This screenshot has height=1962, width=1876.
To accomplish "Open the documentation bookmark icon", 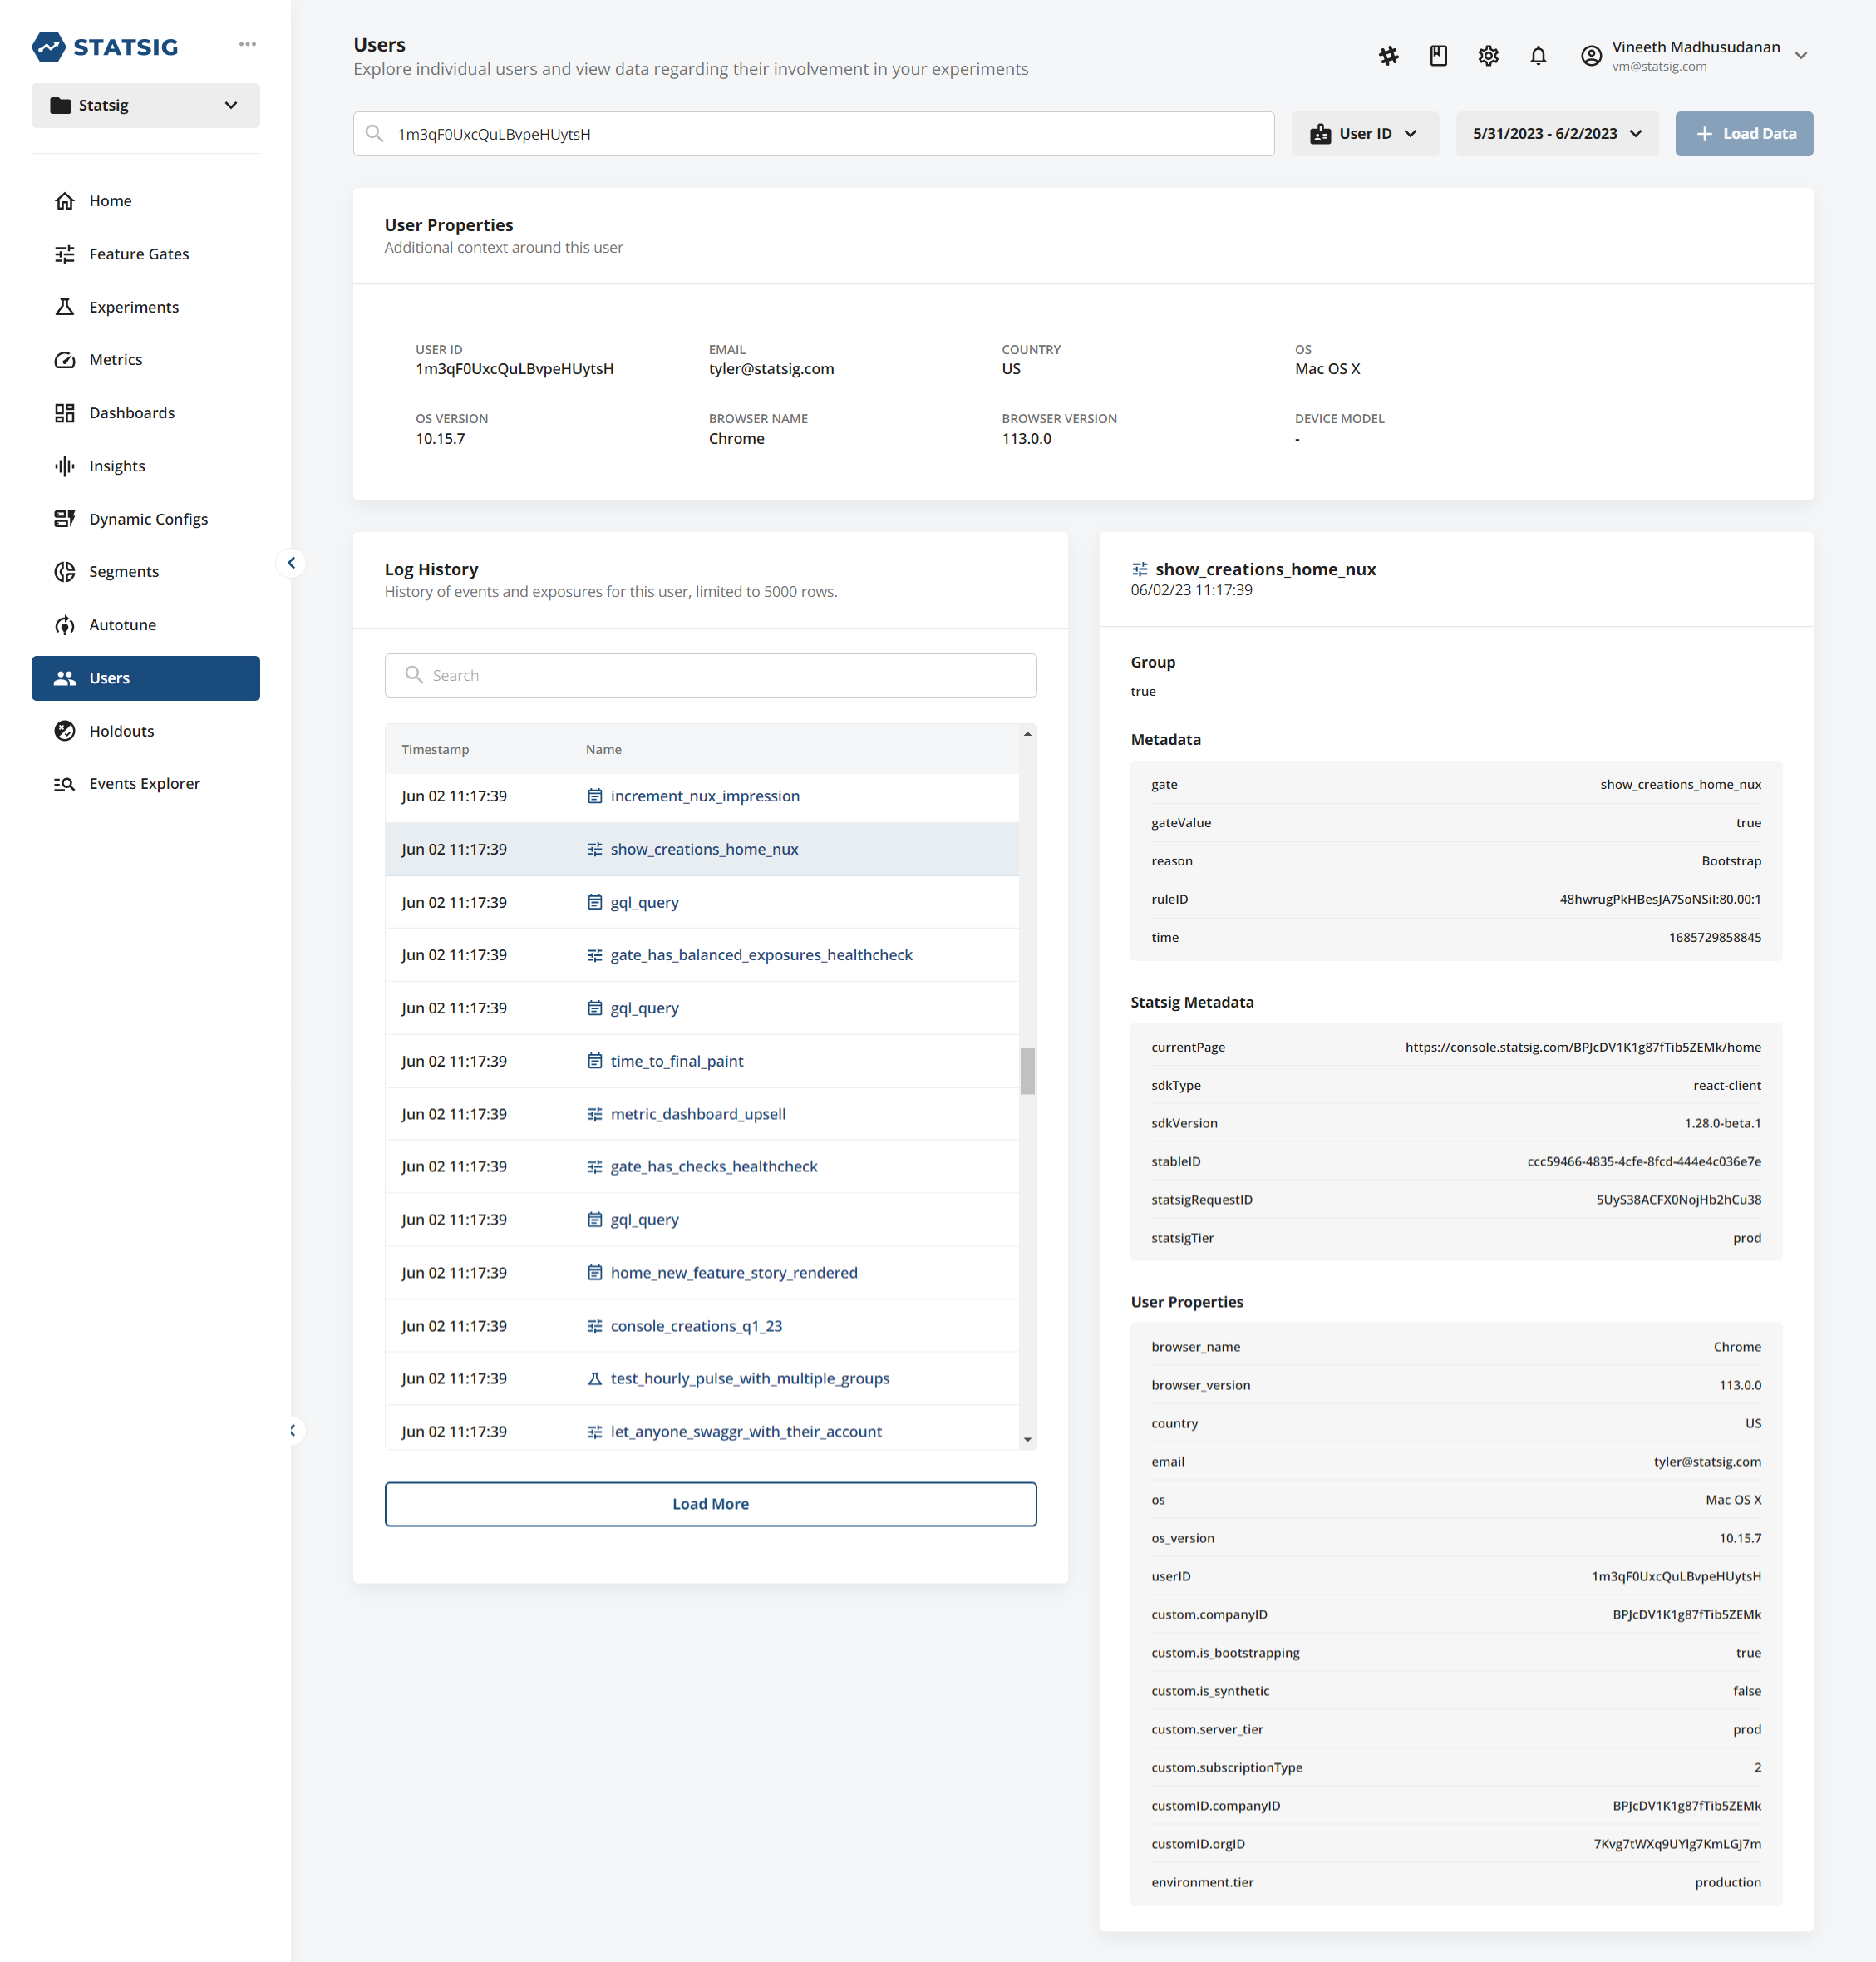I will [1438, 56].
